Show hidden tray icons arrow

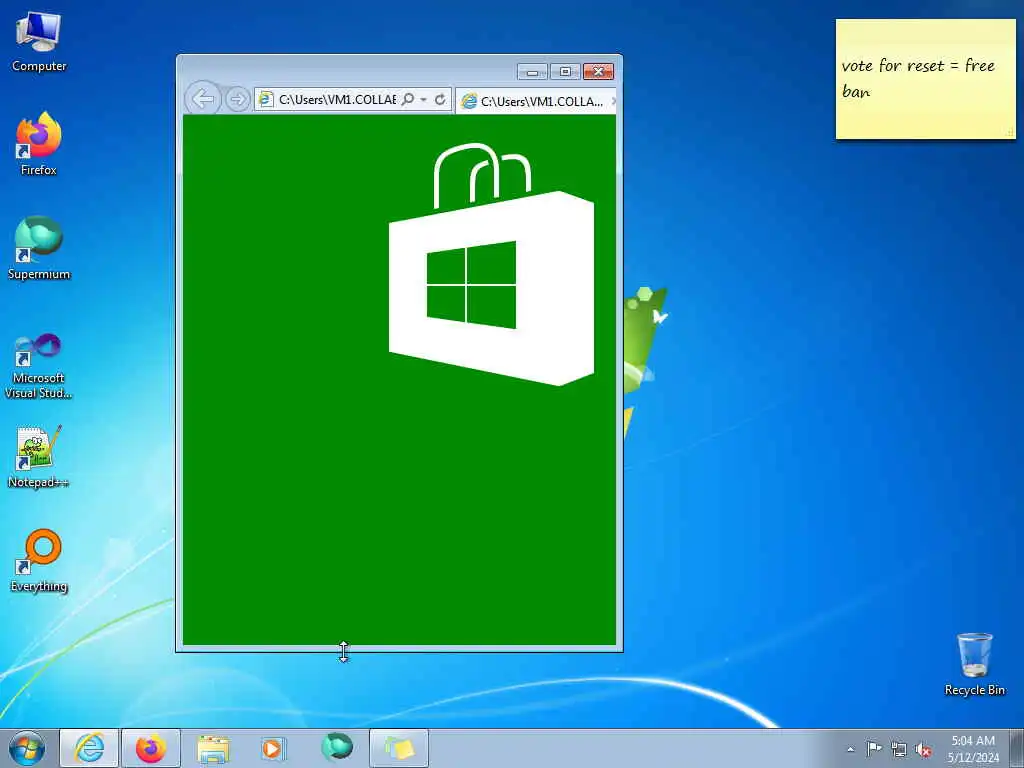point(850,749)
